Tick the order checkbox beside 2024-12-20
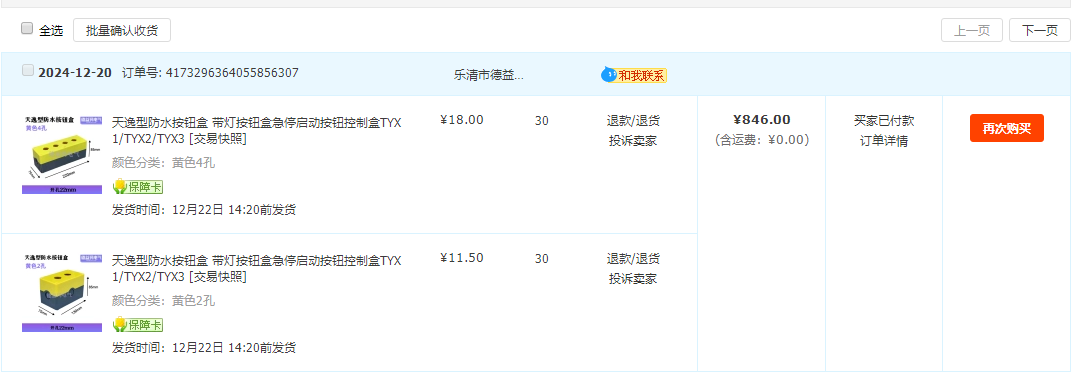1077x375 pixels. point(27,70)
